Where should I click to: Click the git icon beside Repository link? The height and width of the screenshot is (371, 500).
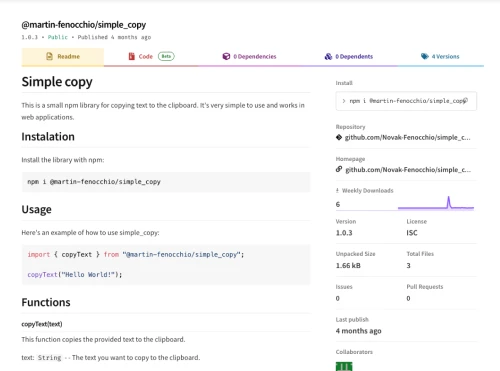tap(339, 137)
